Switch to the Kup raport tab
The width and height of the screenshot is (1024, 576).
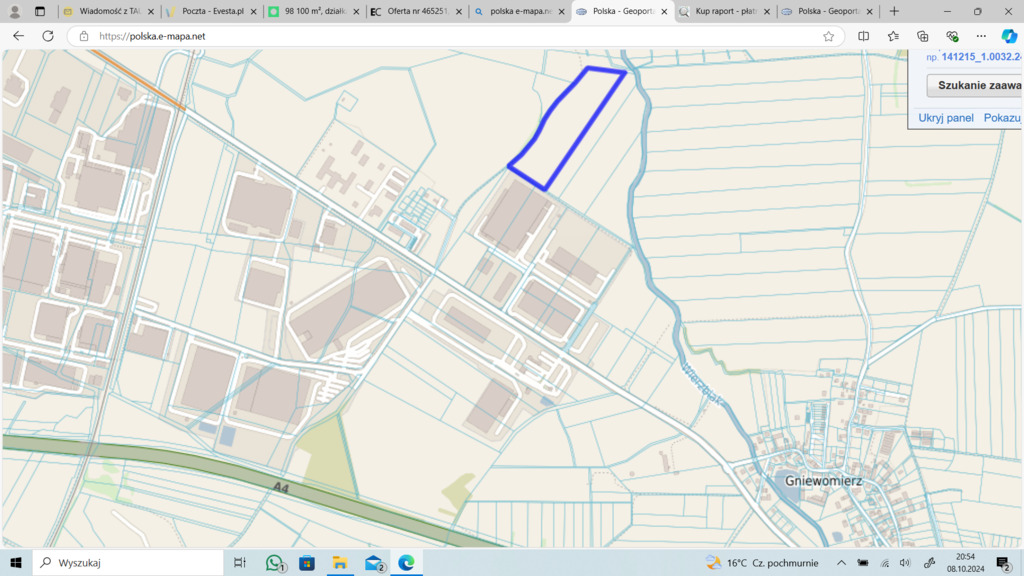[724, 12]
